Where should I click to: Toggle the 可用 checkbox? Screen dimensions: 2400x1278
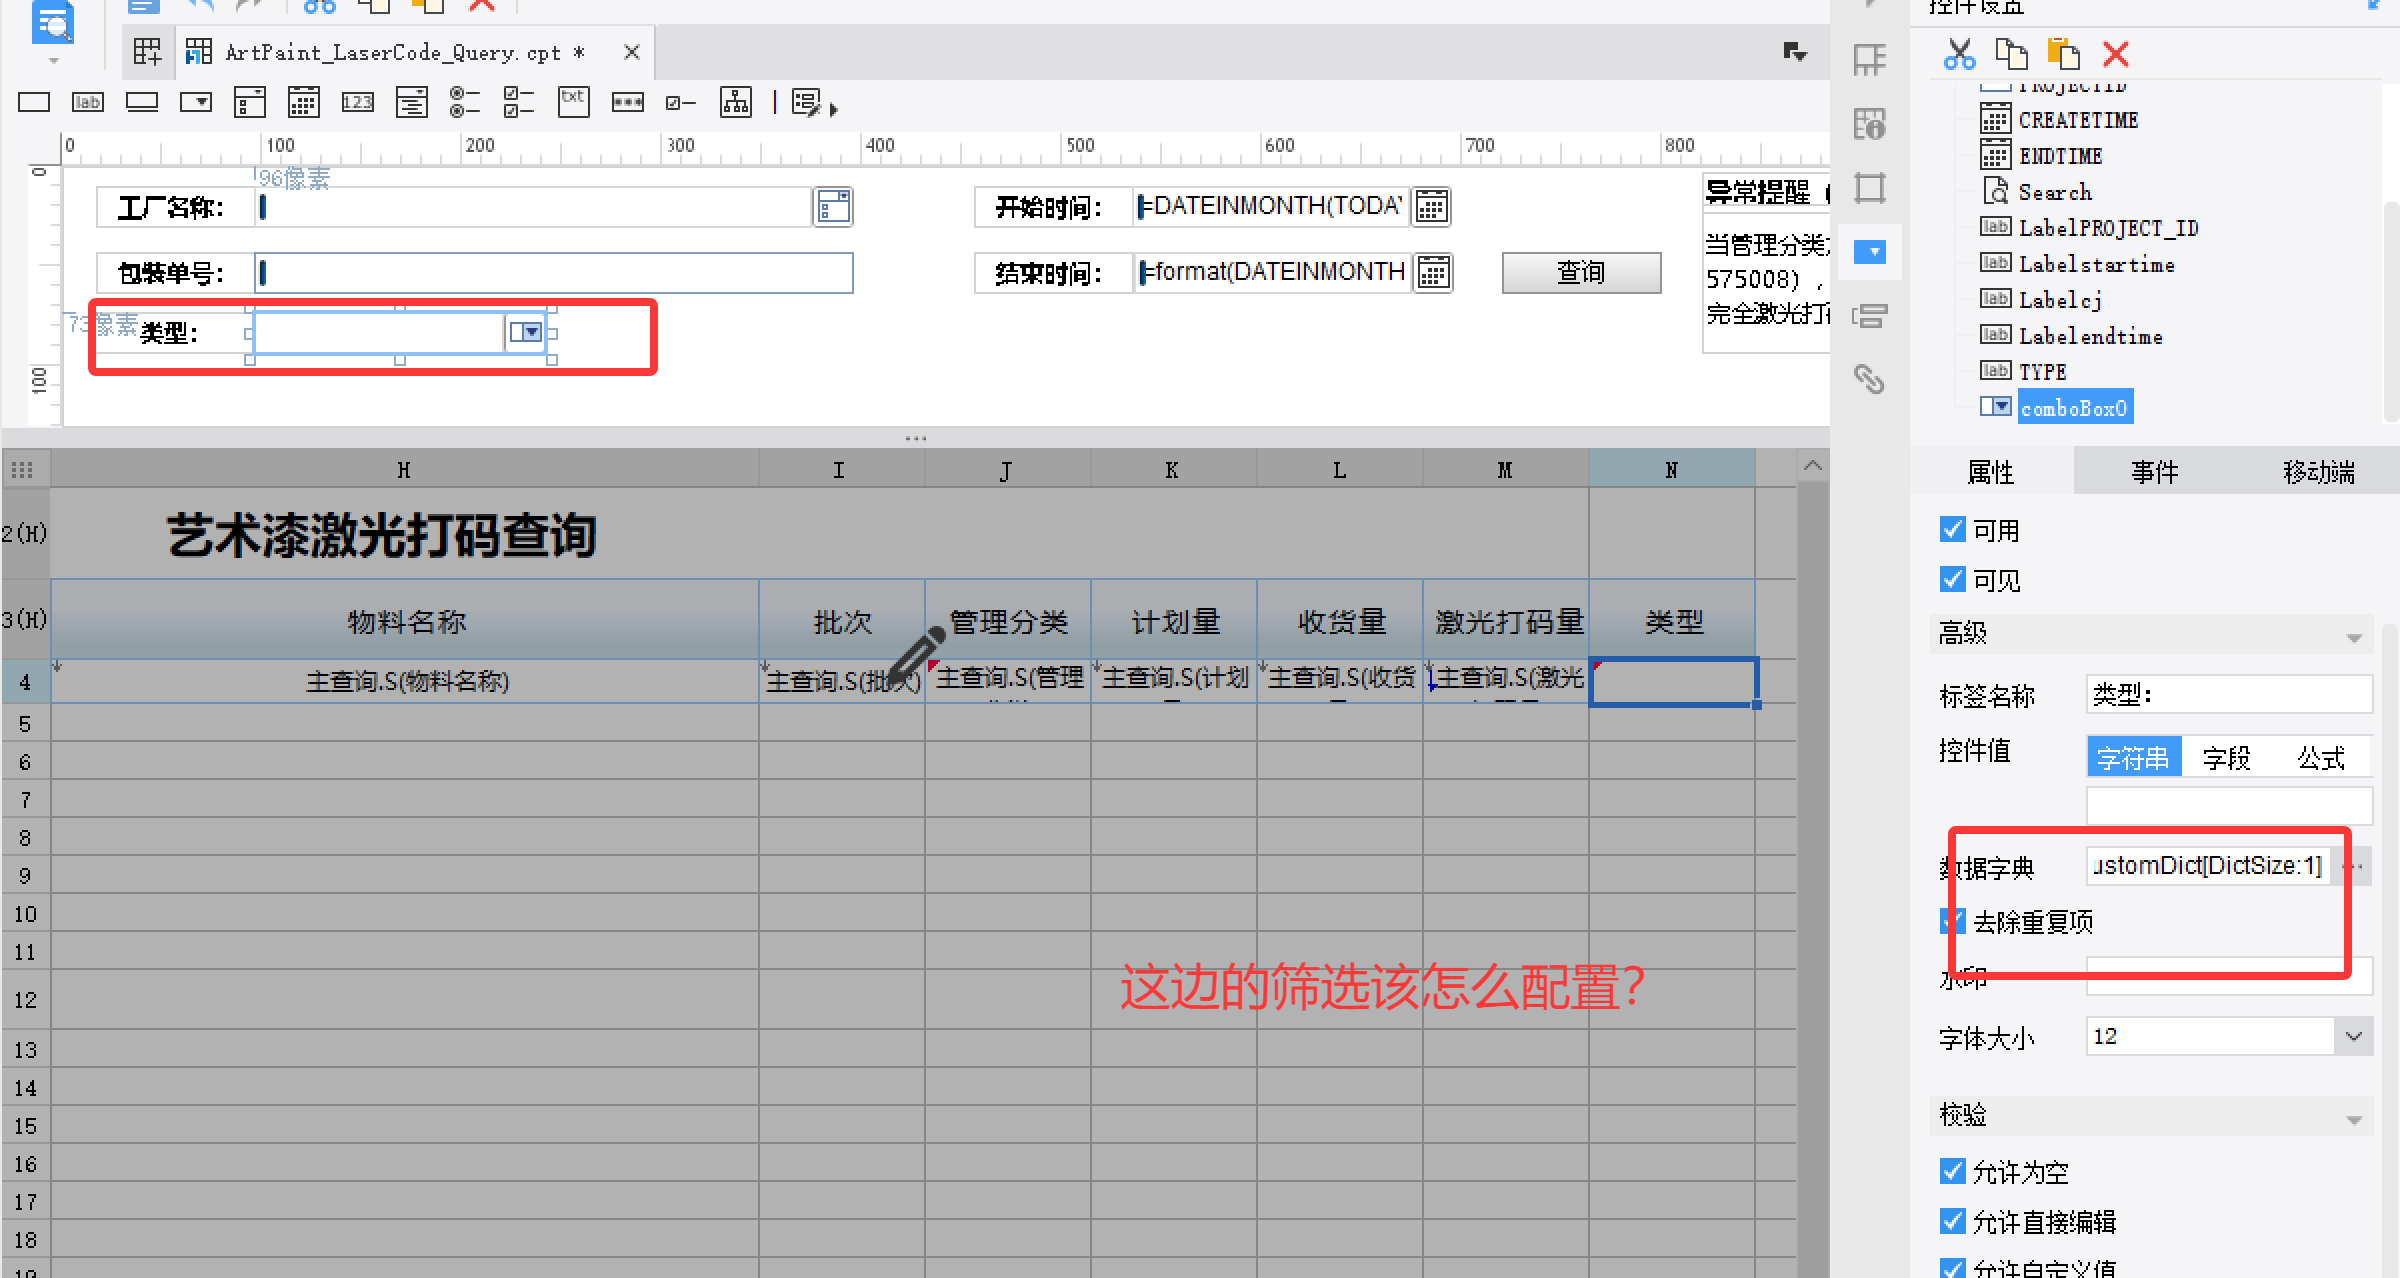1952,529
